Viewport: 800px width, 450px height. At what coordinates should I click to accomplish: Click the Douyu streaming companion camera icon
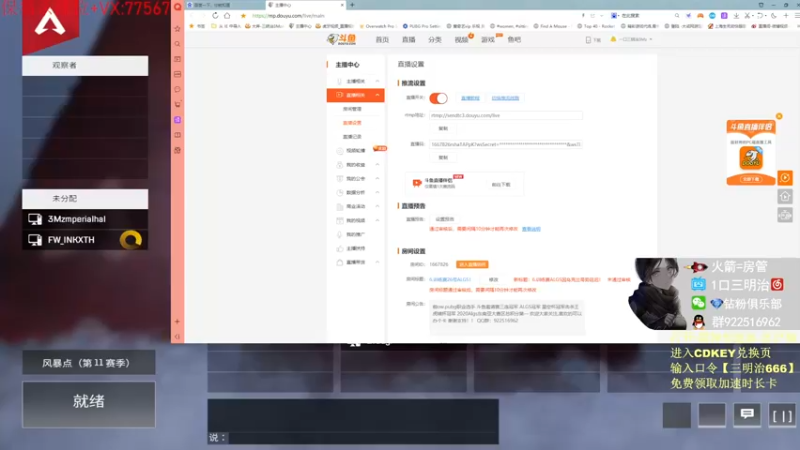click(417, 183)
